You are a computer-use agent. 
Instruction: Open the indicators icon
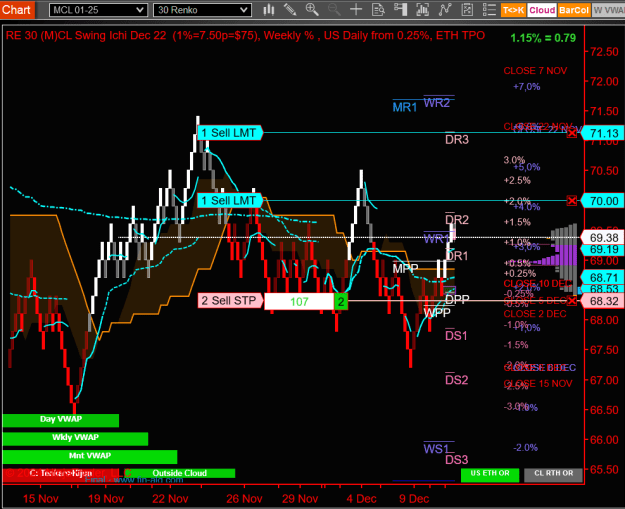[x=445, y=10]
